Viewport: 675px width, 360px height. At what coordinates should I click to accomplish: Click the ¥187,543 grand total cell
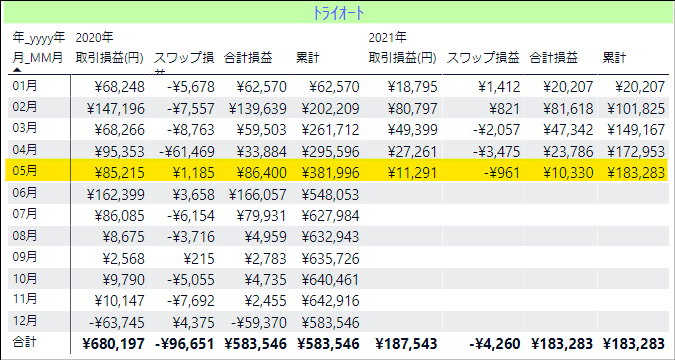(x=406, y=344)
